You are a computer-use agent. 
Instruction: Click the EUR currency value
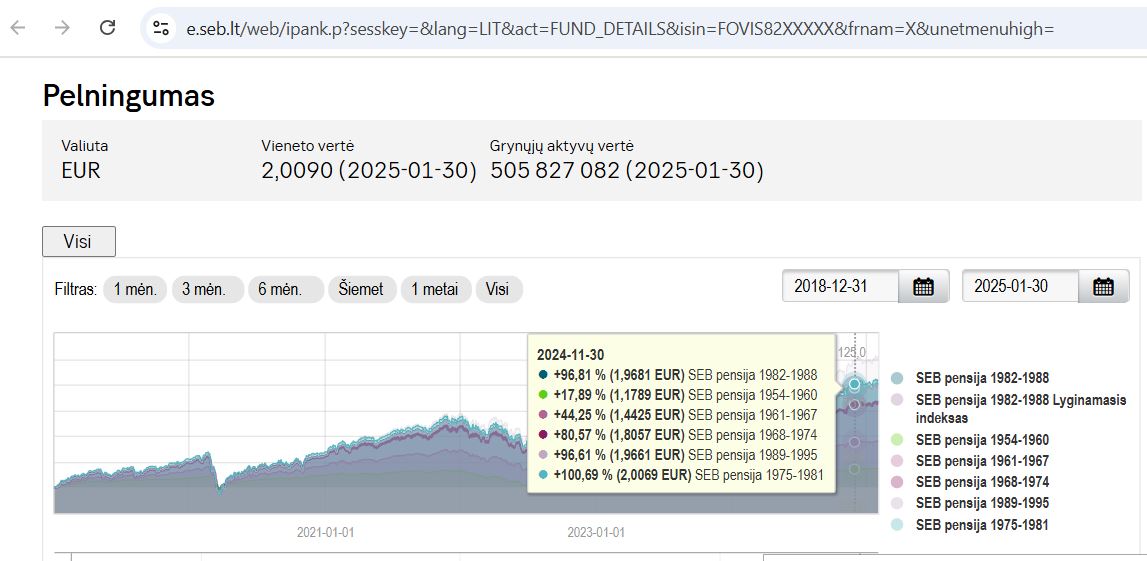pyautogui.click(x=80, y=171)
